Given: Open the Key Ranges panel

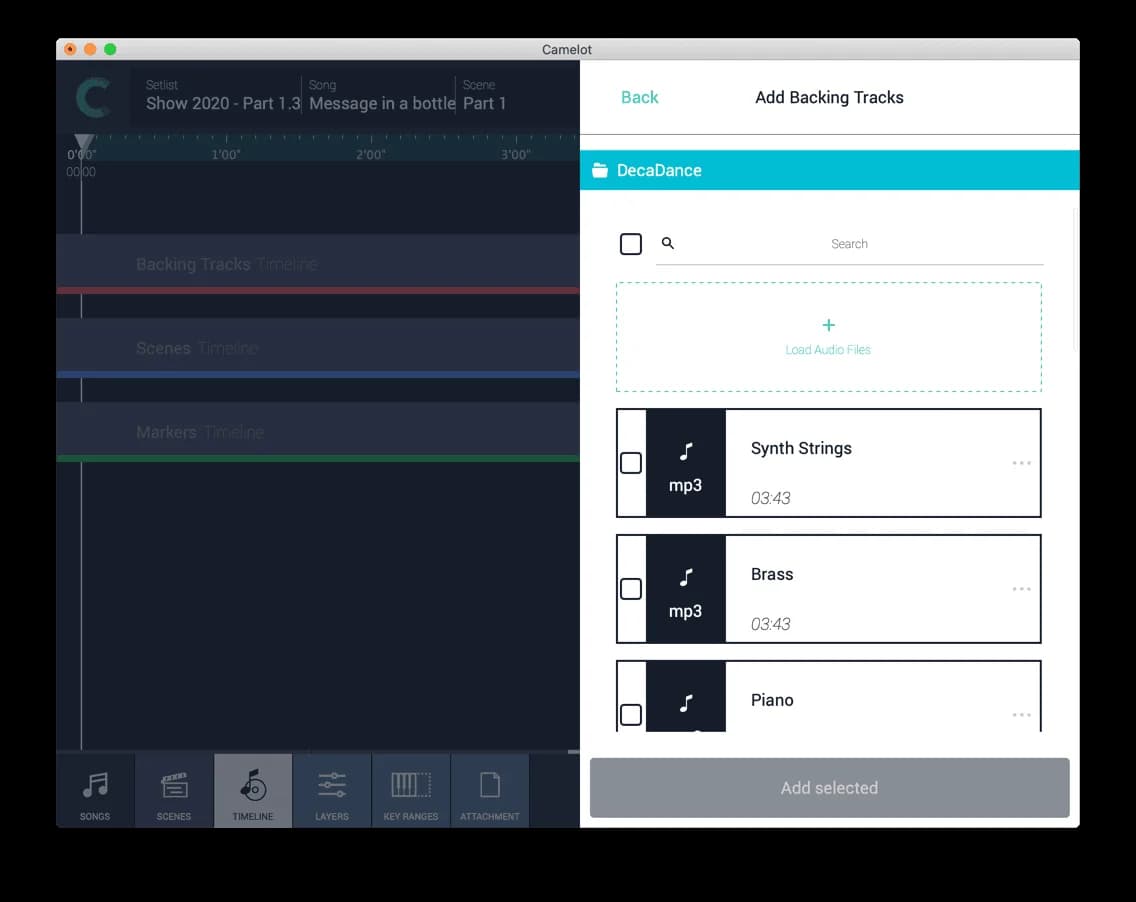Looking at the screenshot, I should click(411, 790).
